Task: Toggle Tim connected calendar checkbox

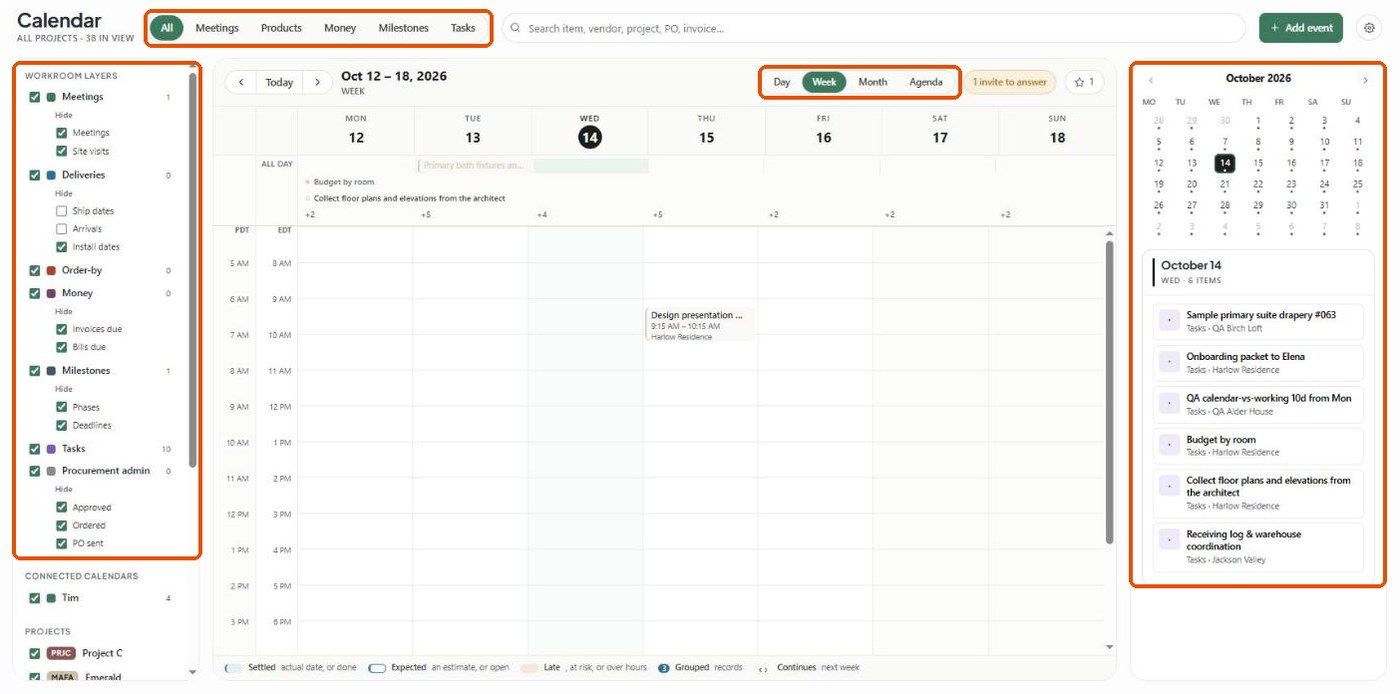Action: pyautogui.click(x=35, y=598)
